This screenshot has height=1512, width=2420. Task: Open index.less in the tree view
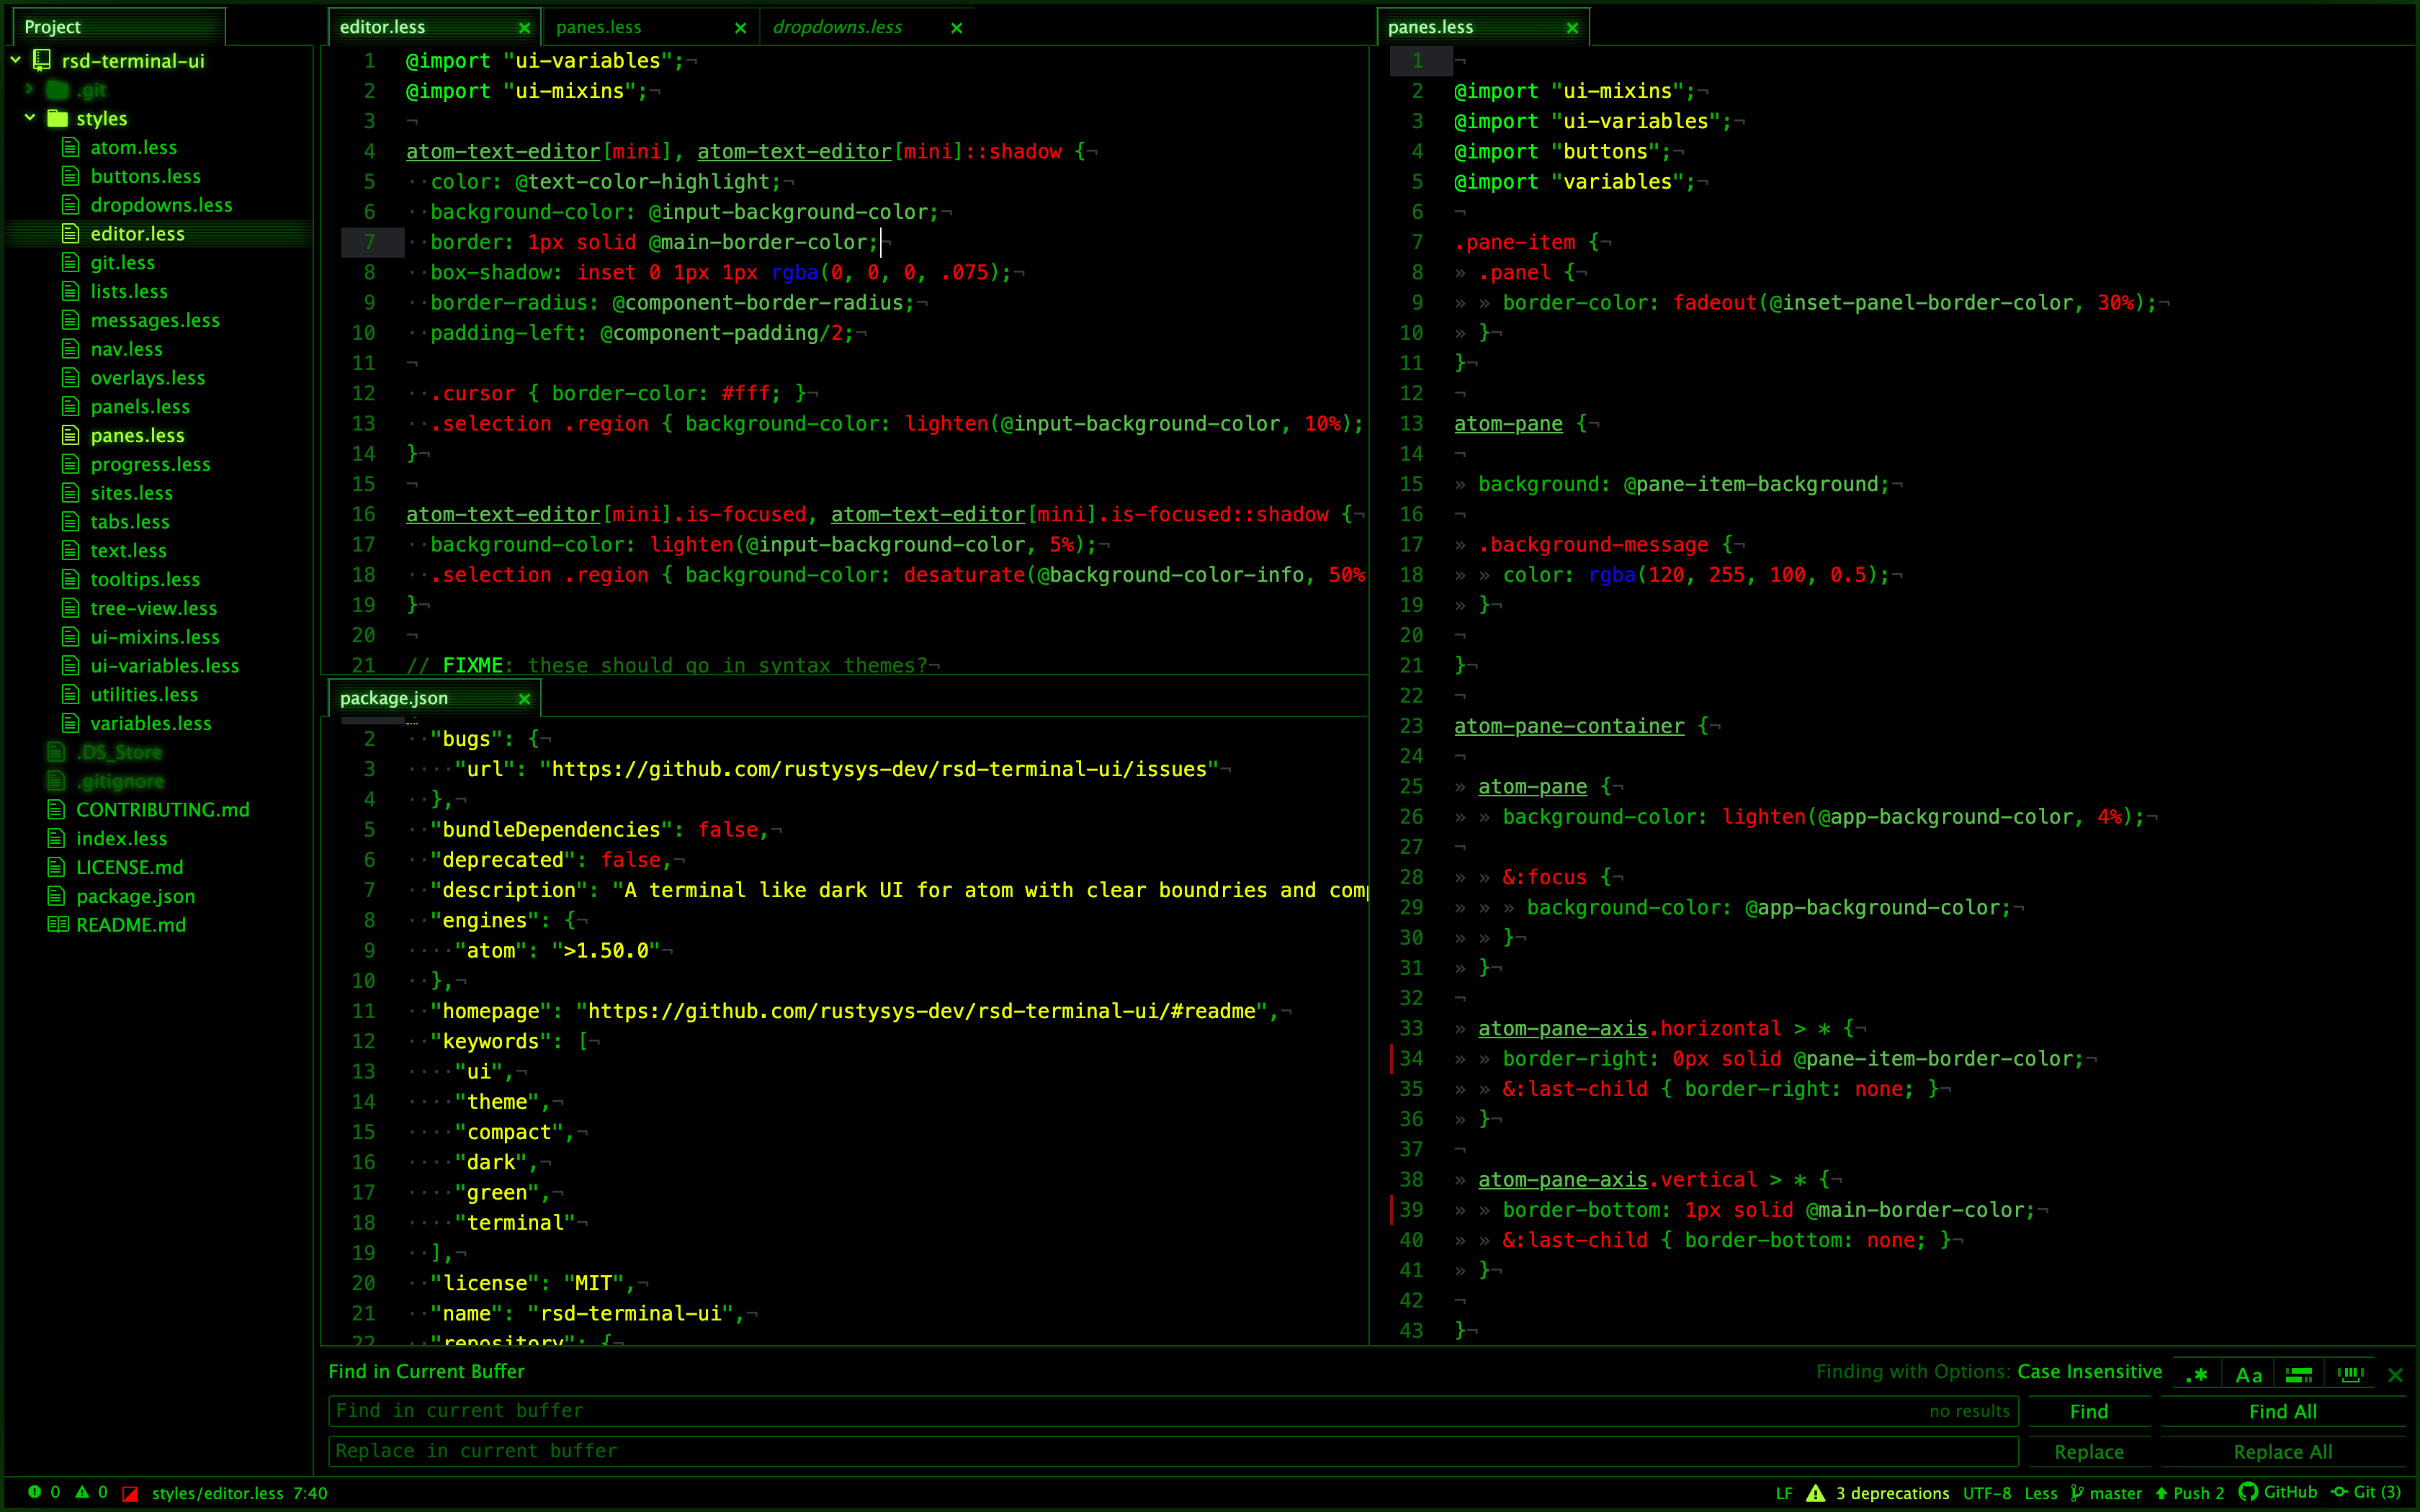click(121, 838)
